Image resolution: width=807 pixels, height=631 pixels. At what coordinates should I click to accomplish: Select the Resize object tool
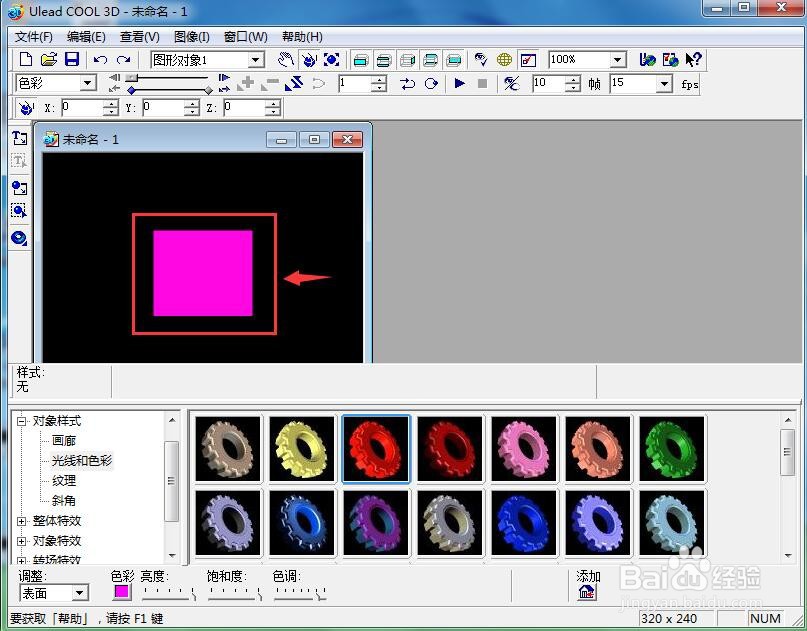tap(332, 60)
